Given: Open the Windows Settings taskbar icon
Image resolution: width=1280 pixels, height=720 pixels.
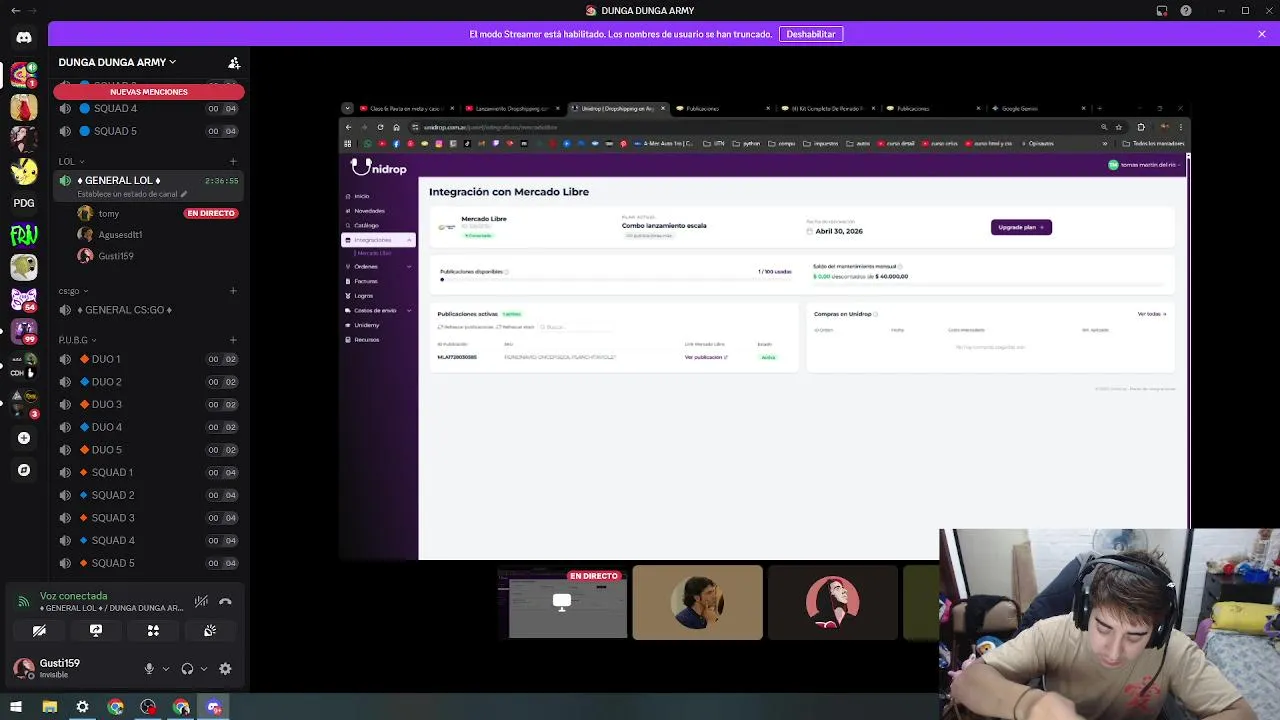Looking at the screenshot, I should coord(83,707).
